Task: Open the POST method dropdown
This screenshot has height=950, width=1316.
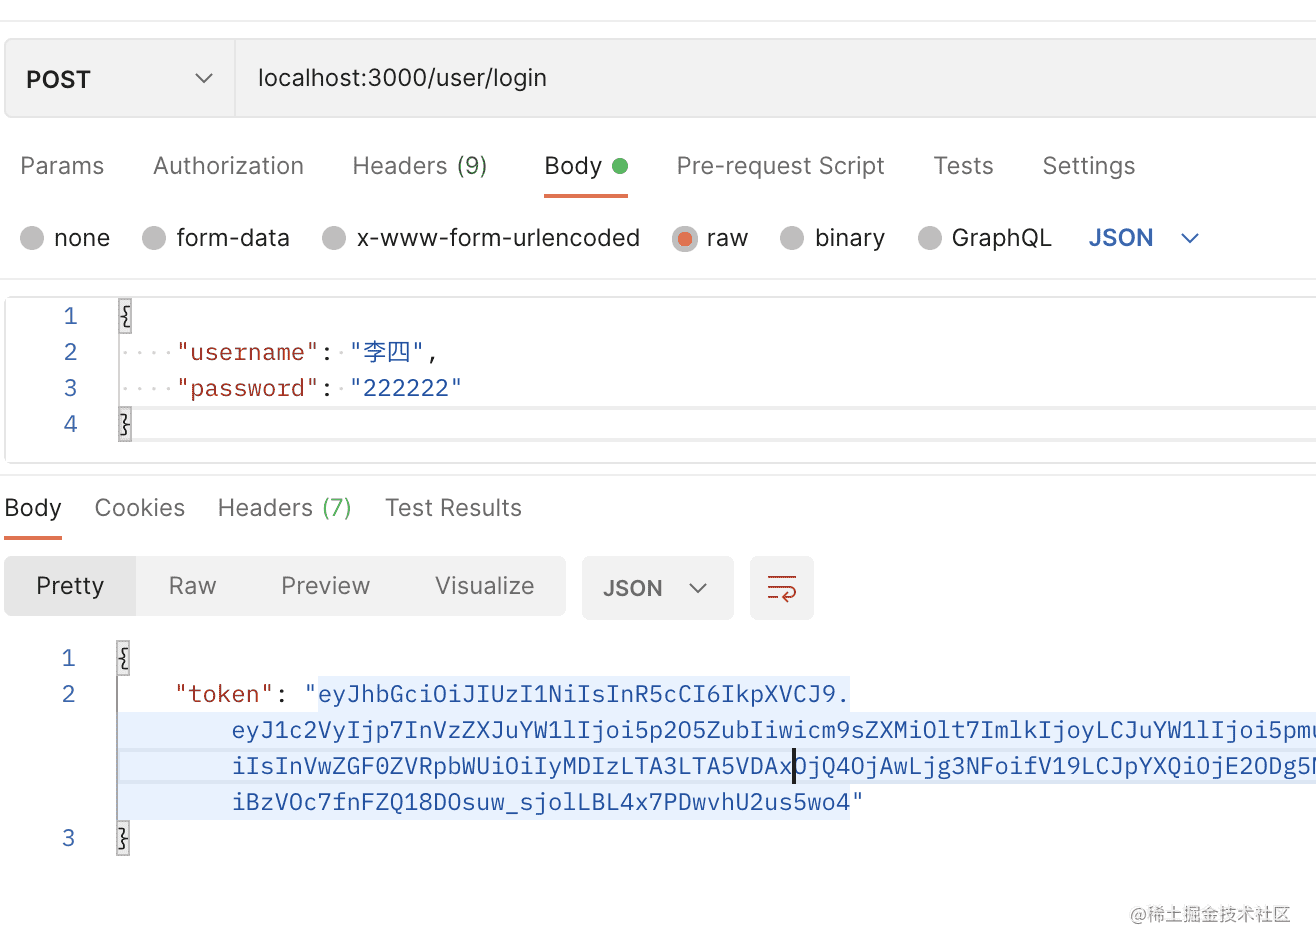Action: 119,79
